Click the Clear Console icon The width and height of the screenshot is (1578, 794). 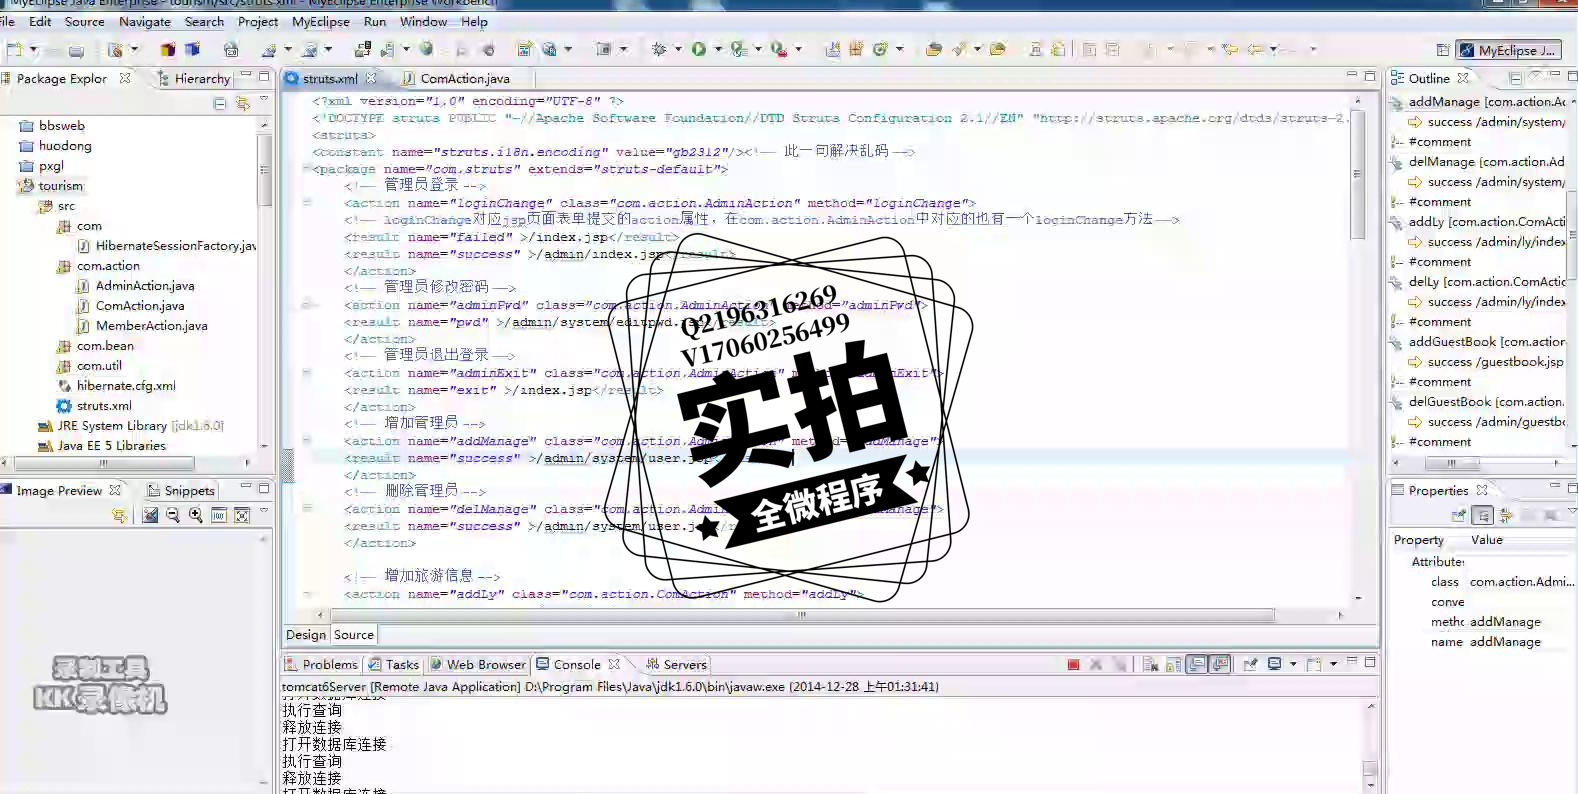coord(1150,664)
